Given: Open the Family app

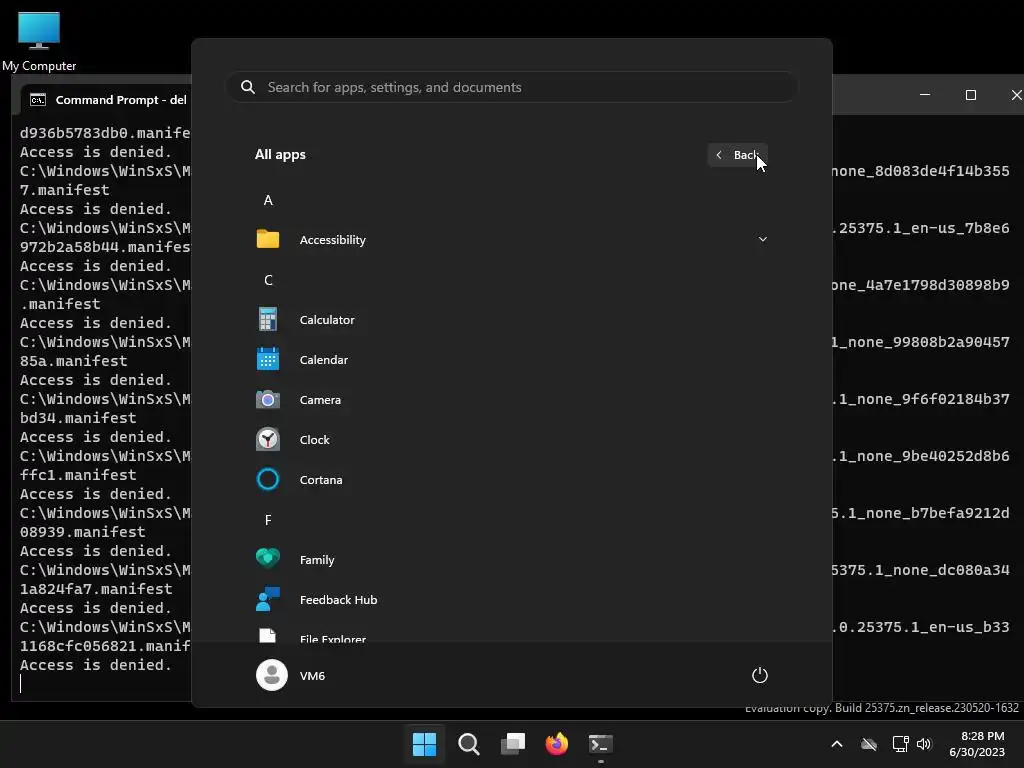Looking at the screenshot, I should [511, 560].
